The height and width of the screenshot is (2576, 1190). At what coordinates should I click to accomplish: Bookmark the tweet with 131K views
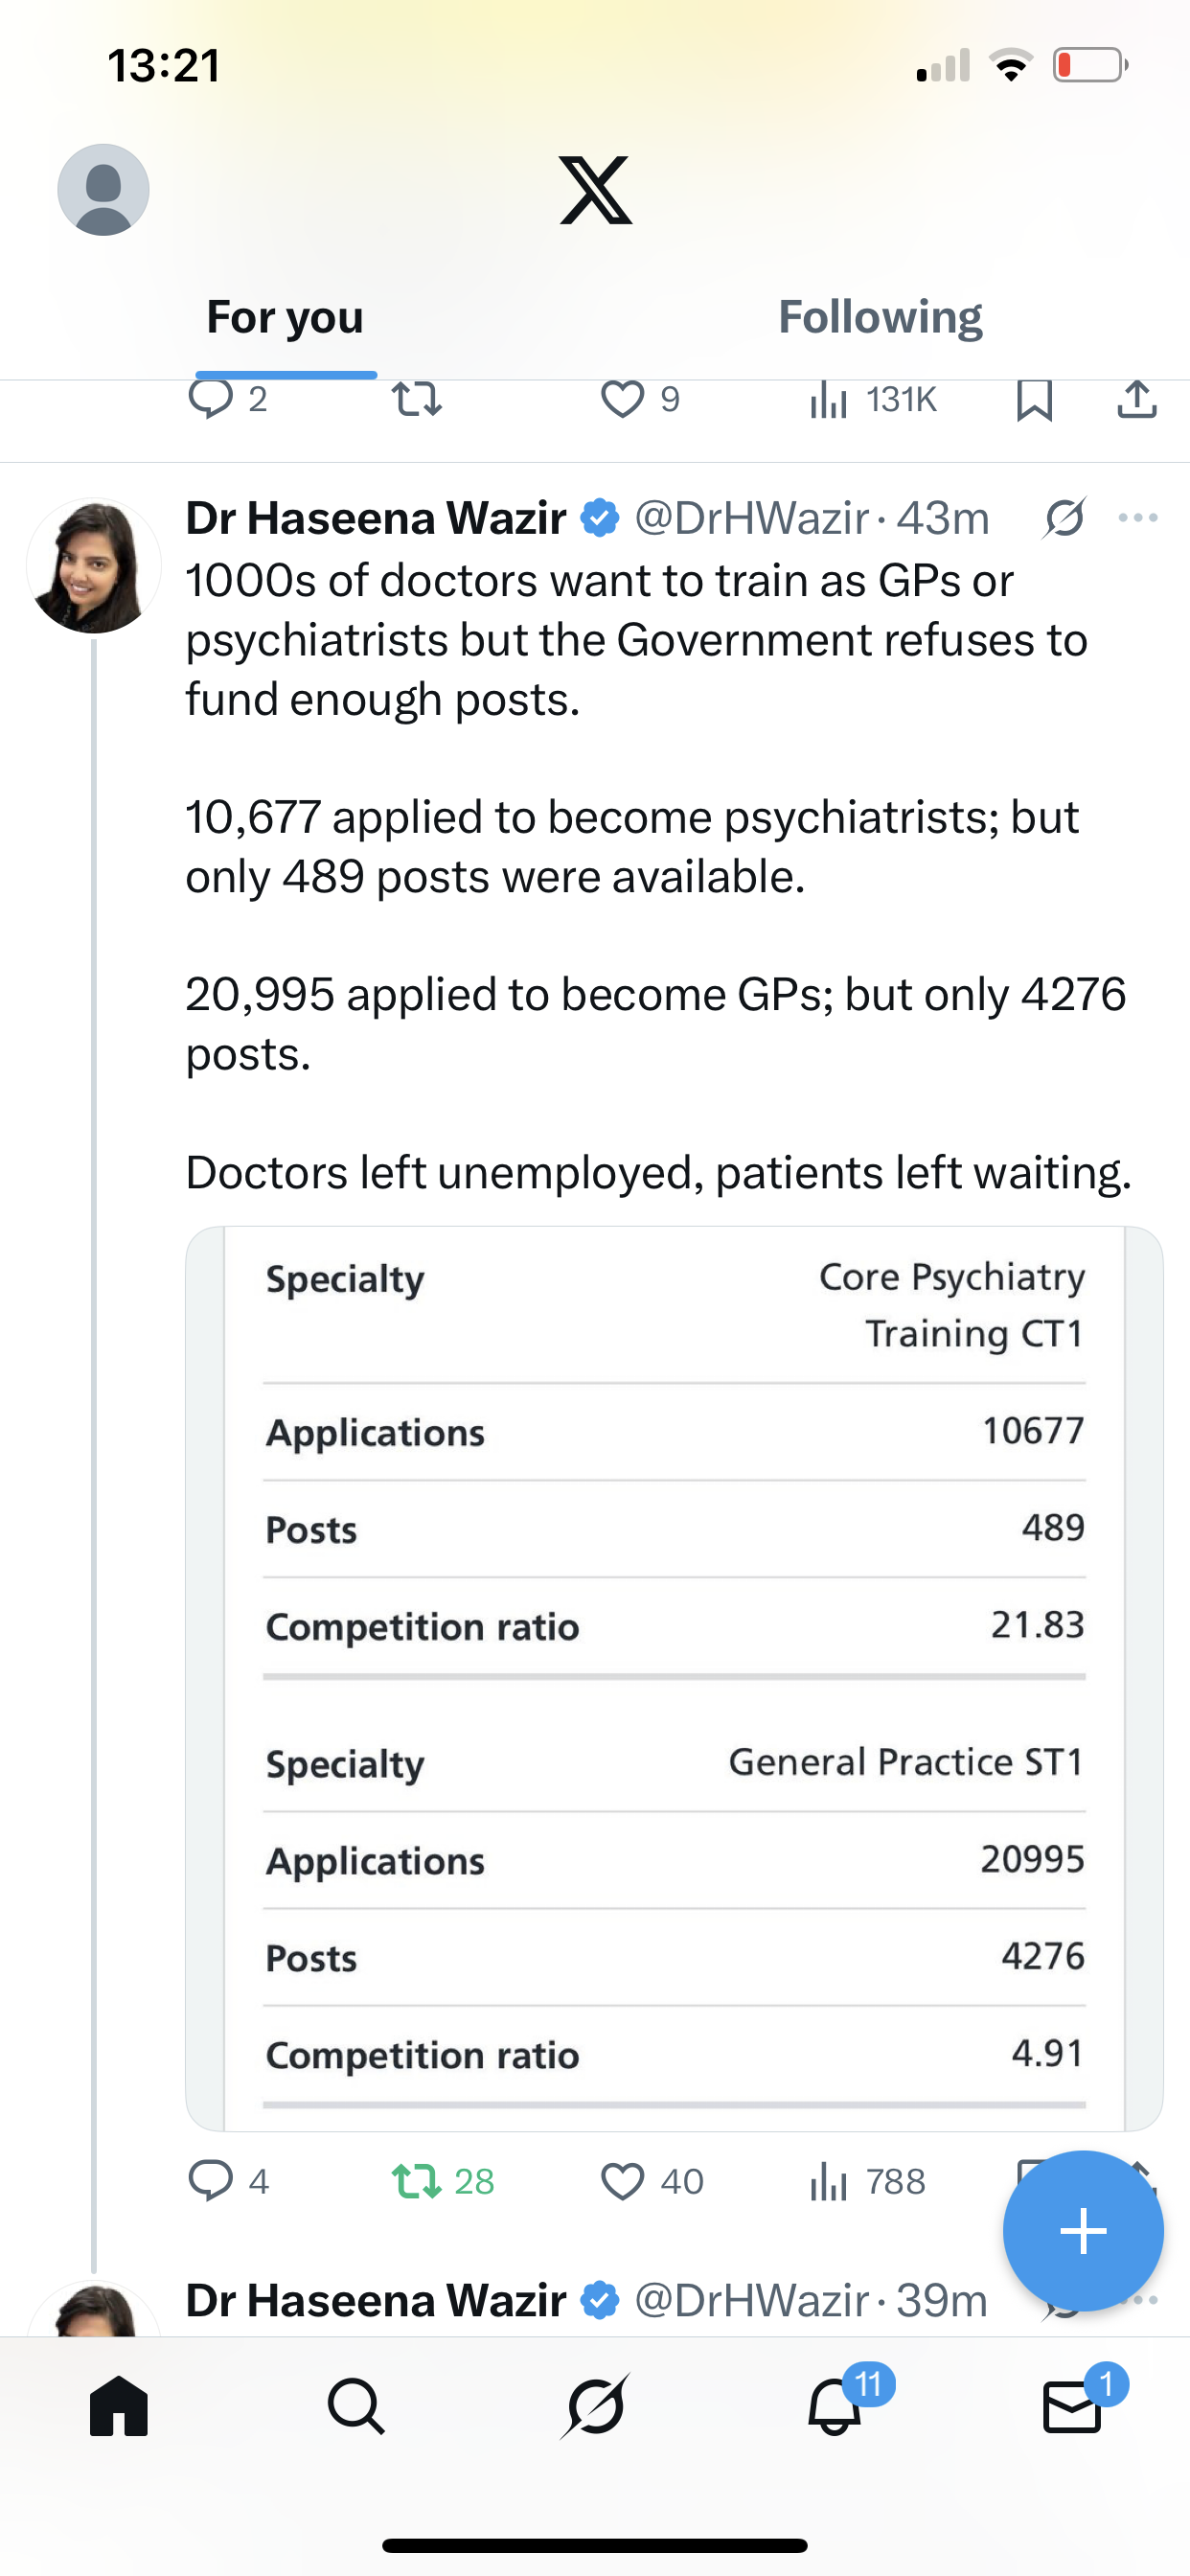point(1034,401)
